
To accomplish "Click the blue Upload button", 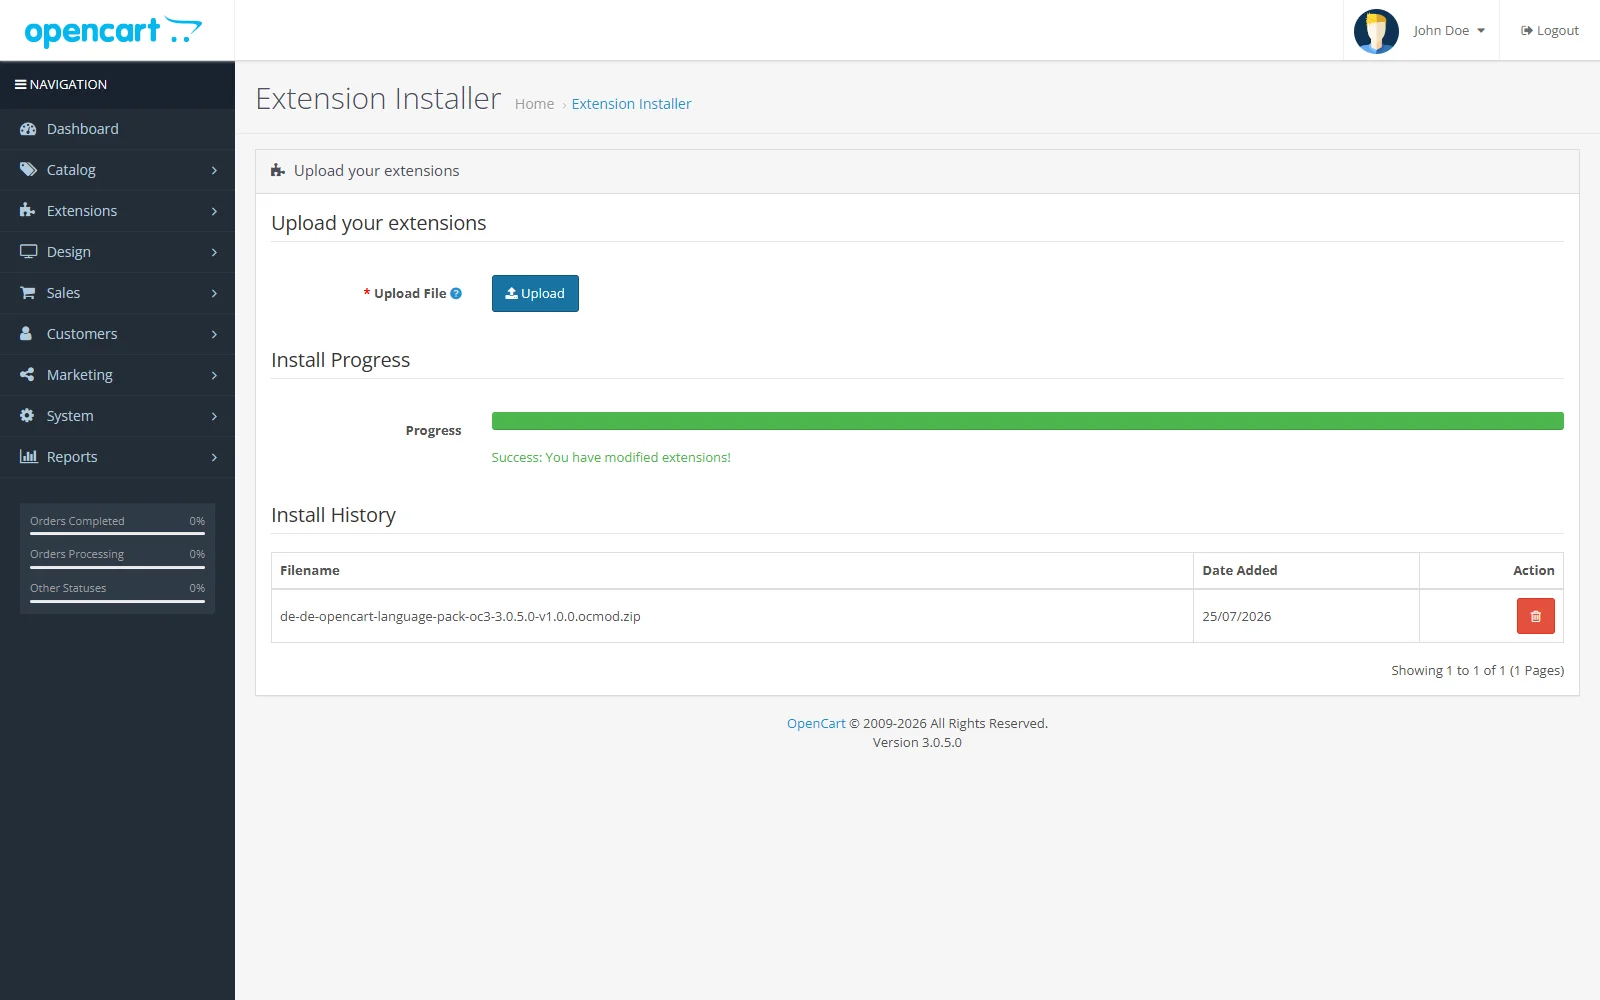I will 535,293.
